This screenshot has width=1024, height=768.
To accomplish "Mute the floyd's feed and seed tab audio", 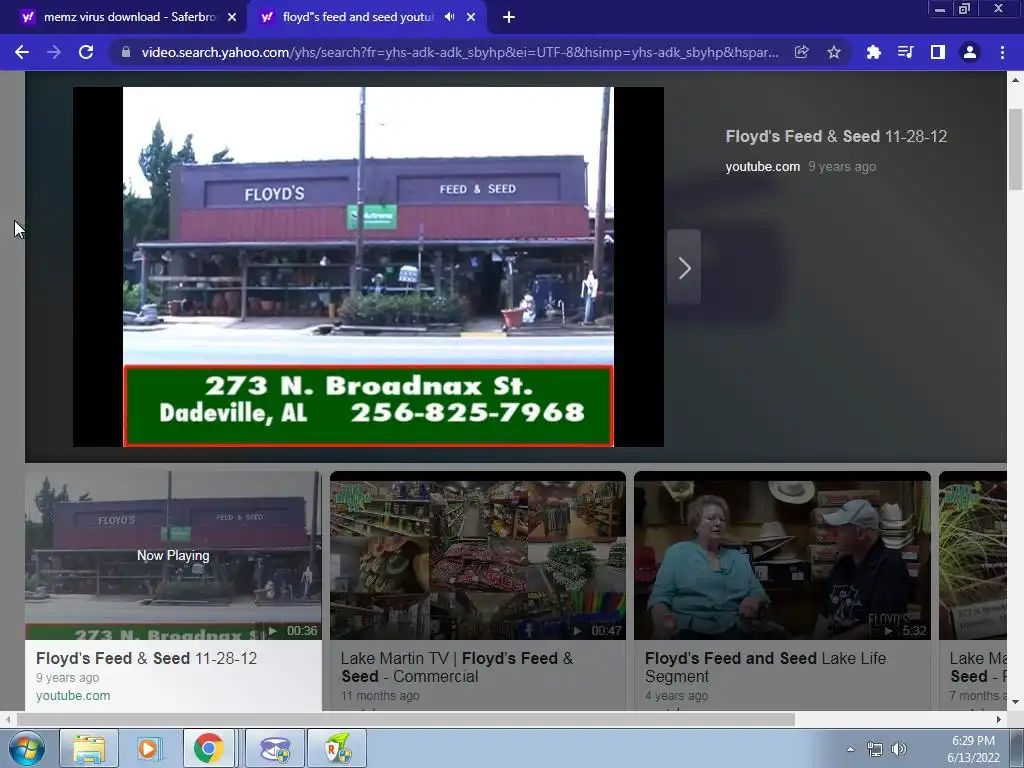I will (449, 17).
